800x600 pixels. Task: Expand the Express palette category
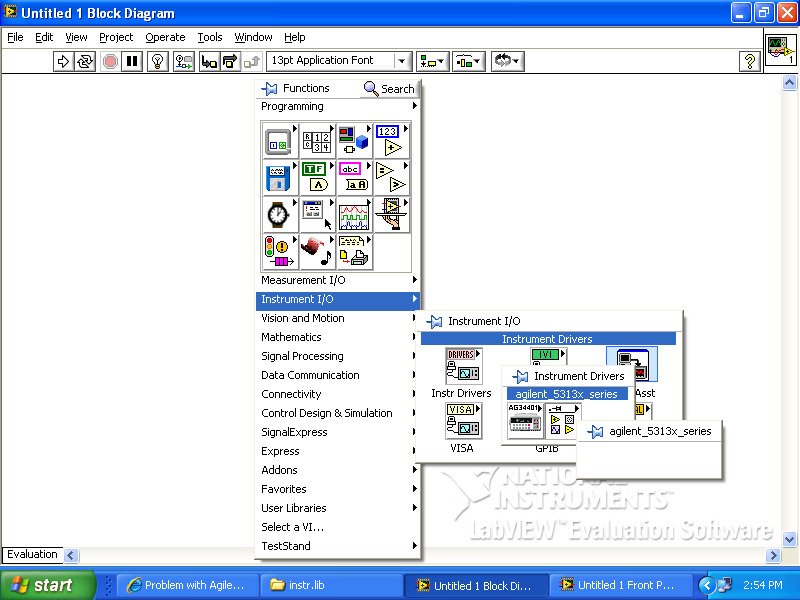coord(338,451)
